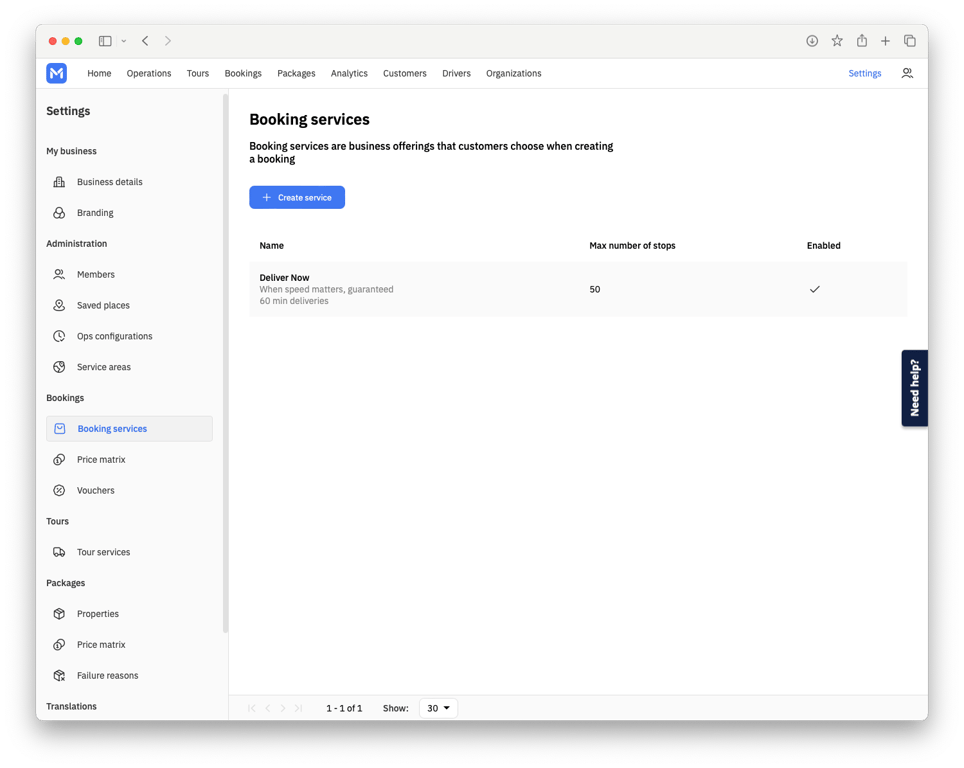This screenshot has width=964, height=768.
Task: Open the Operations menu
Action: (x=149, y=73)
